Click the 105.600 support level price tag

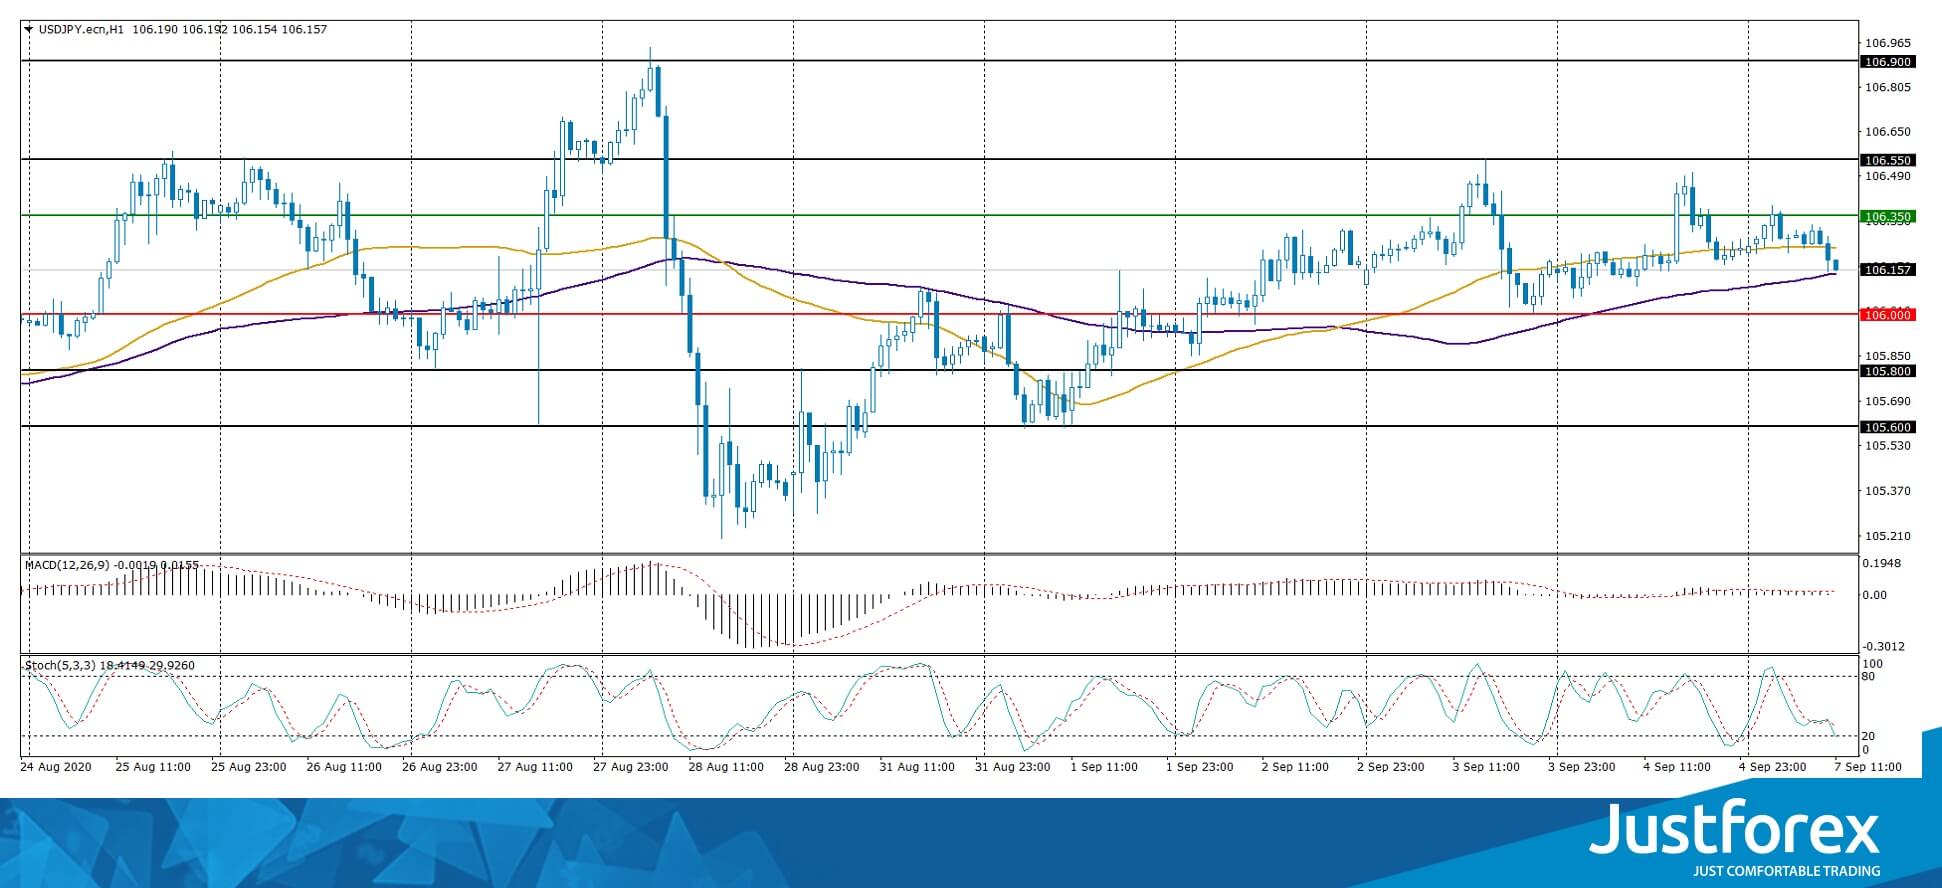point(1887,427)
